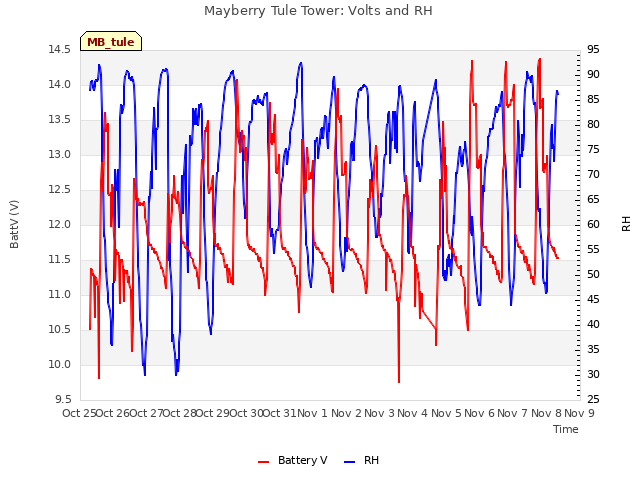Viewport: 640px width, 480px height.
Task: Click the 10.0 left axis tick label
Action: pyautogui.click(x=60, y=364)
